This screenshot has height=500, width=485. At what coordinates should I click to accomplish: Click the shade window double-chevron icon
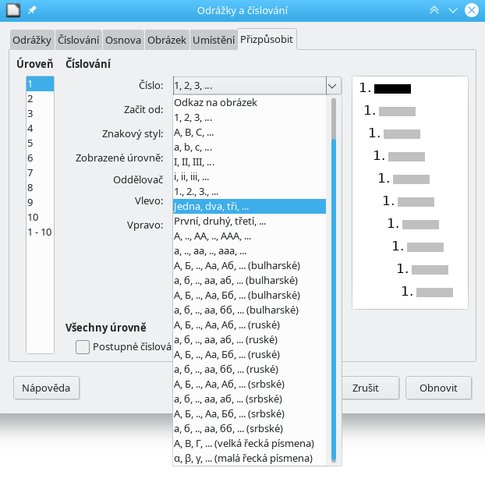[x=434, y=10]
